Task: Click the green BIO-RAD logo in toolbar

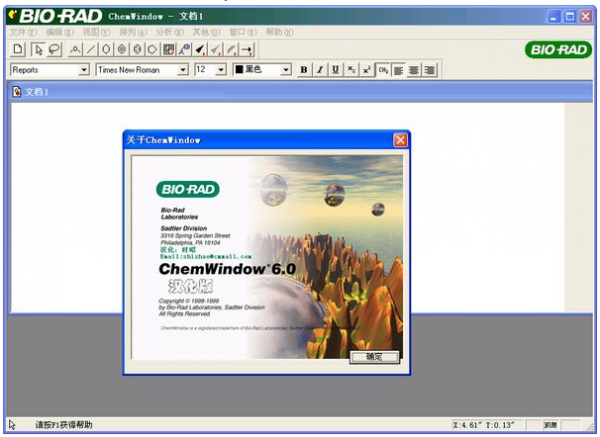Action: point(558,50)
